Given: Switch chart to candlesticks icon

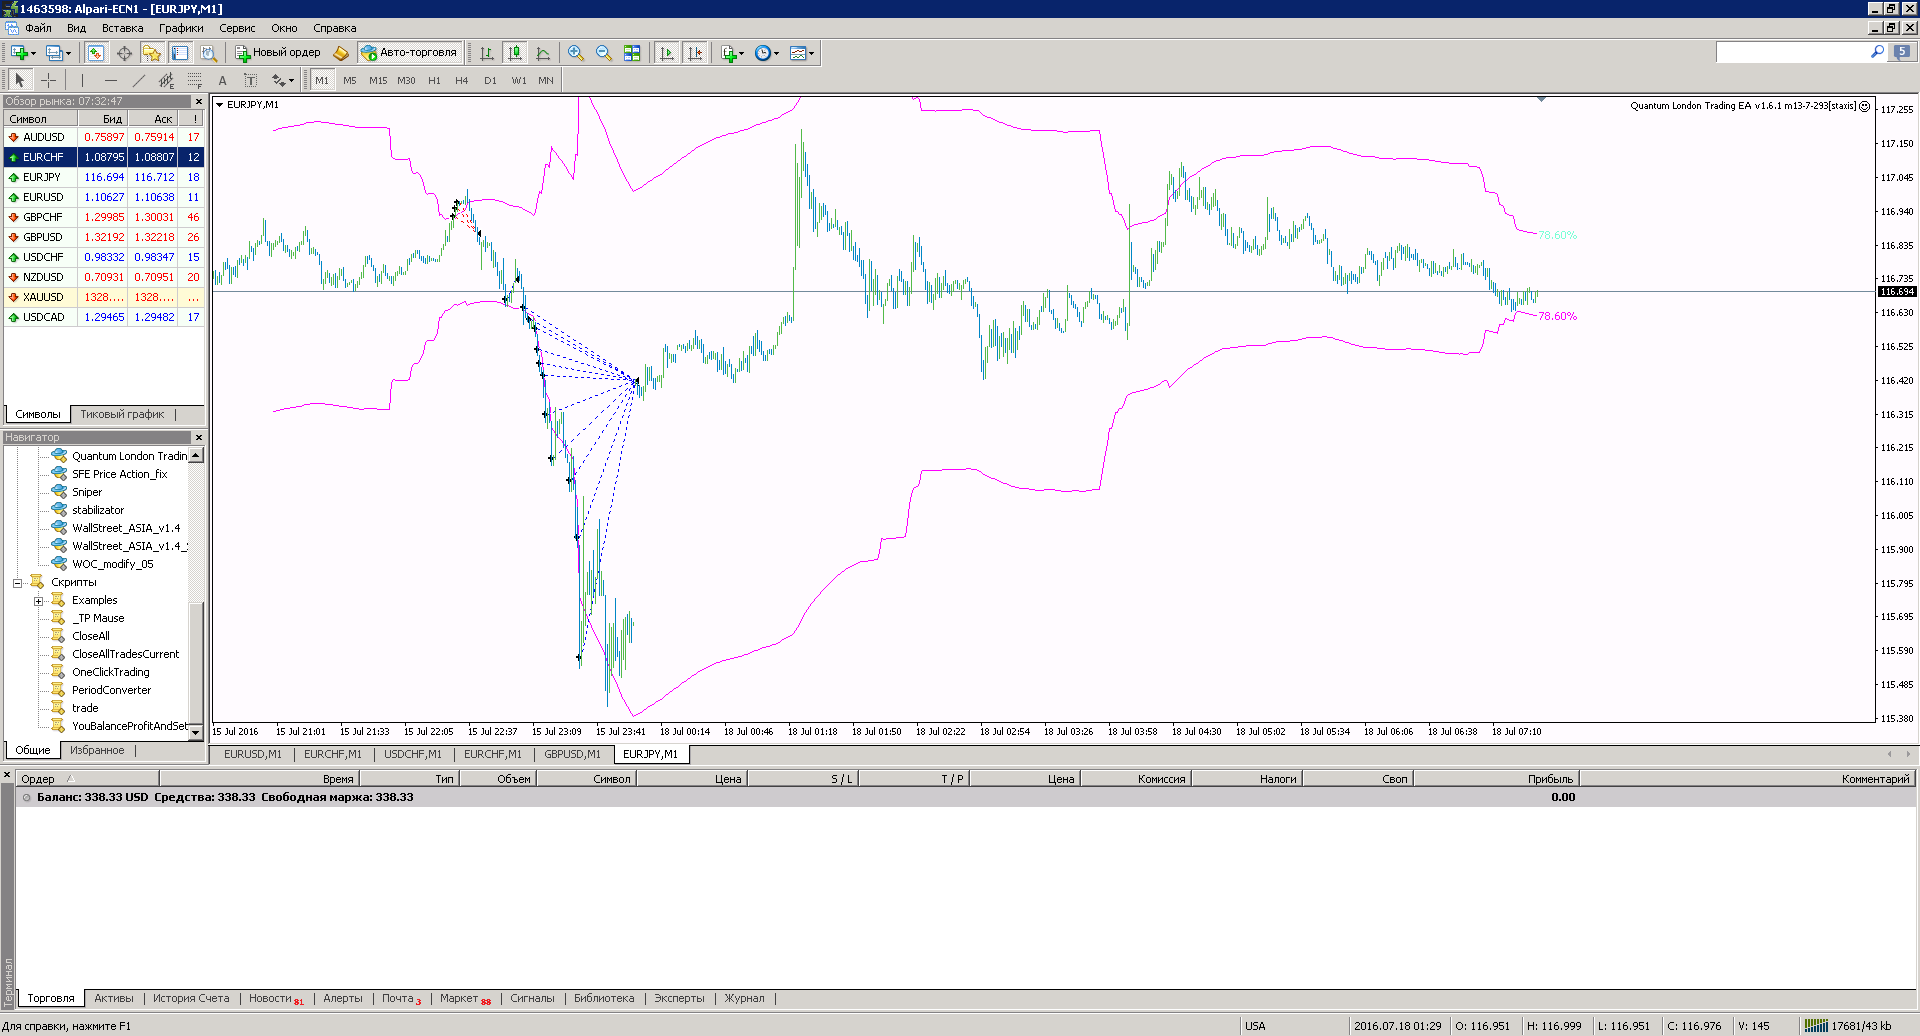Looking at the screenshot, I should point(515,53).
